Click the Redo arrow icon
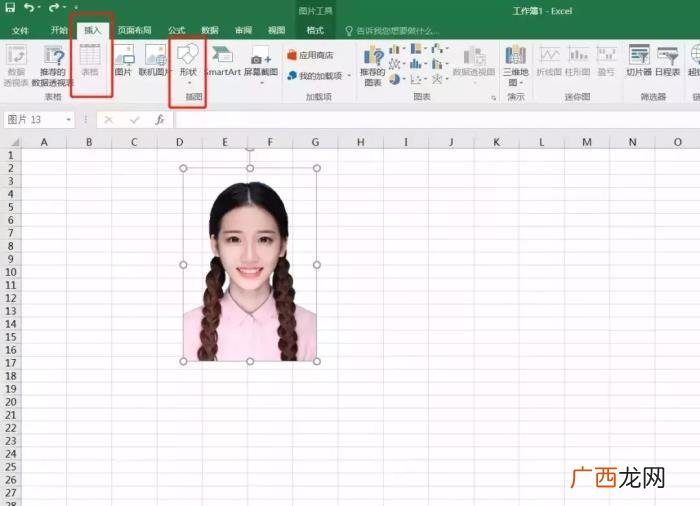Image resolution: width=700 pixels, height=506 pixels. pyautogui.click(x=54, y=7)
